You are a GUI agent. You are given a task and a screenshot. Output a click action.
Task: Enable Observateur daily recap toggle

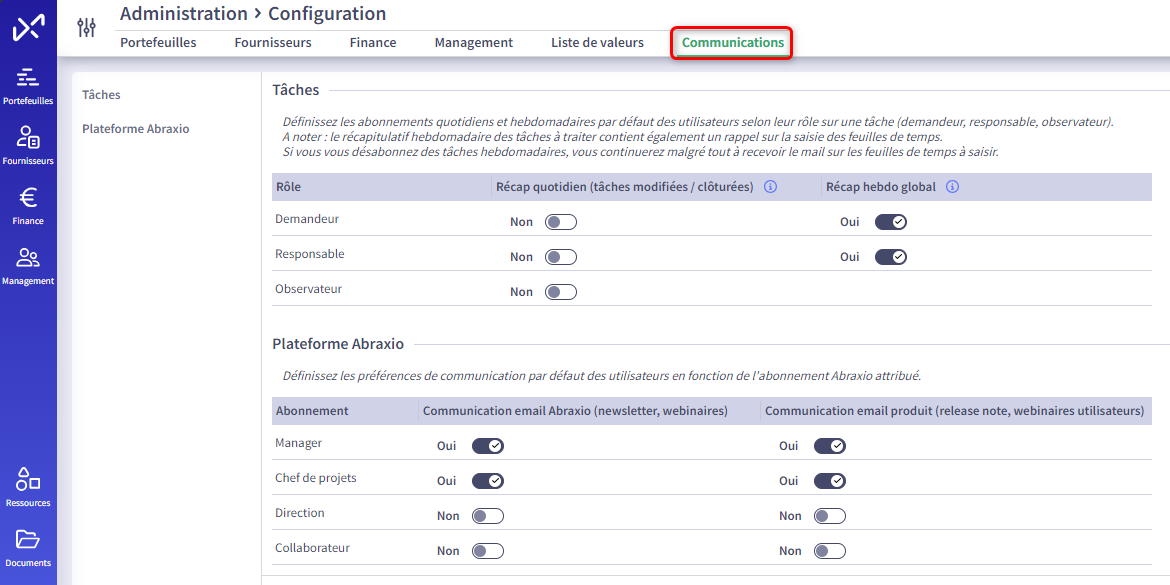click(x=560, y=292)
